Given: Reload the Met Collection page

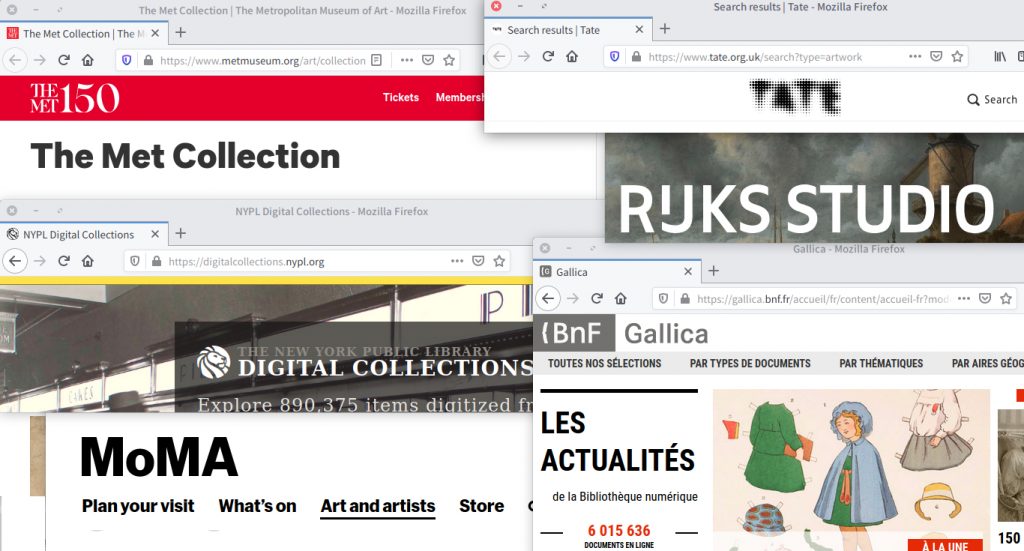Looking at the screenshot, I should tap(63, 60).
